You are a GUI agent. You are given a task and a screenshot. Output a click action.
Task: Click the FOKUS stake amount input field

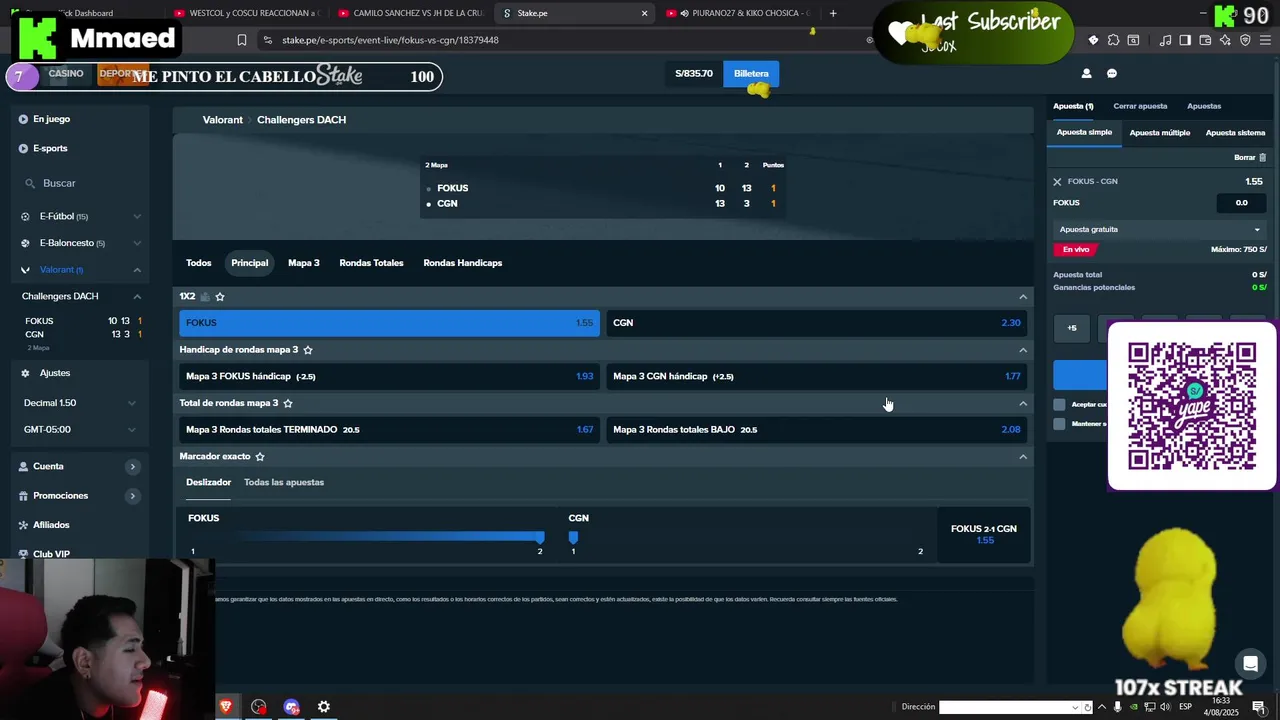pos(1242,203)
